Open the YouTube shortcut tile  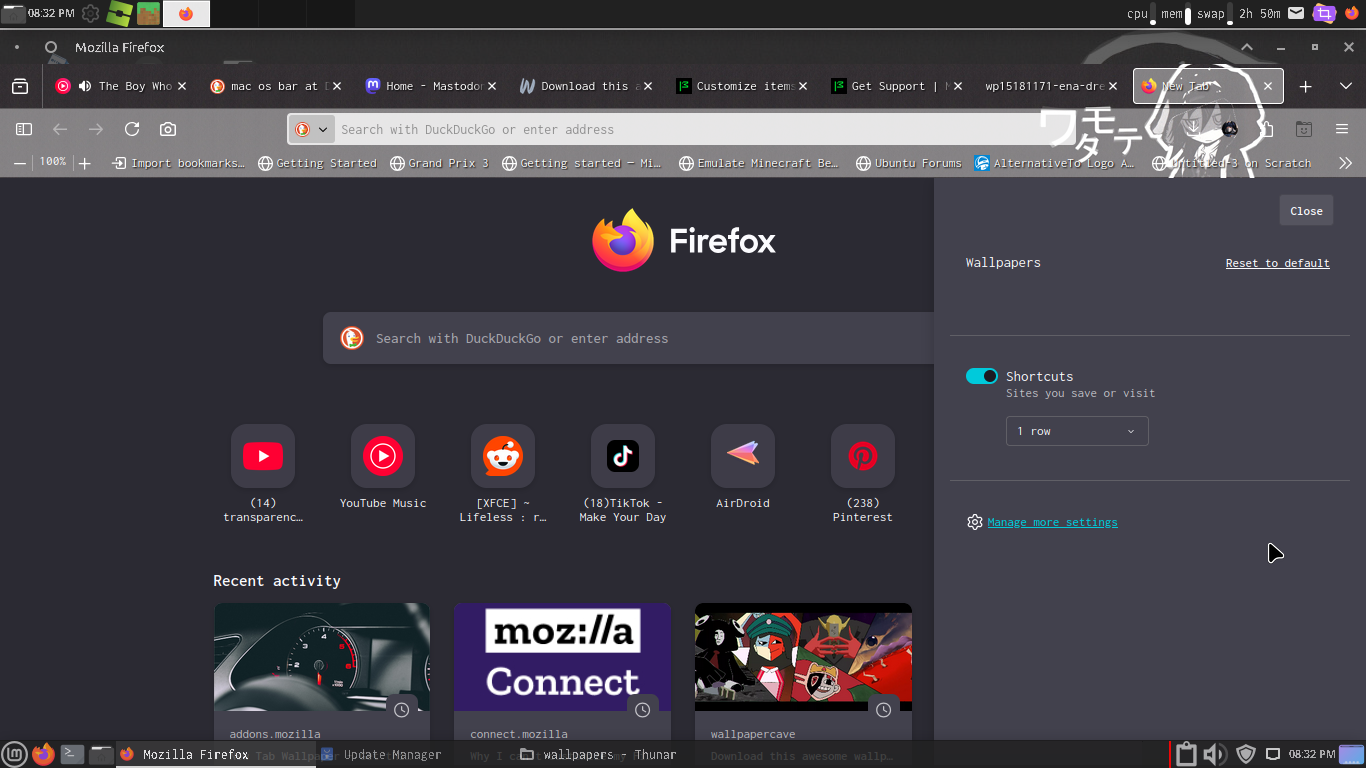[x=263, y=456]
